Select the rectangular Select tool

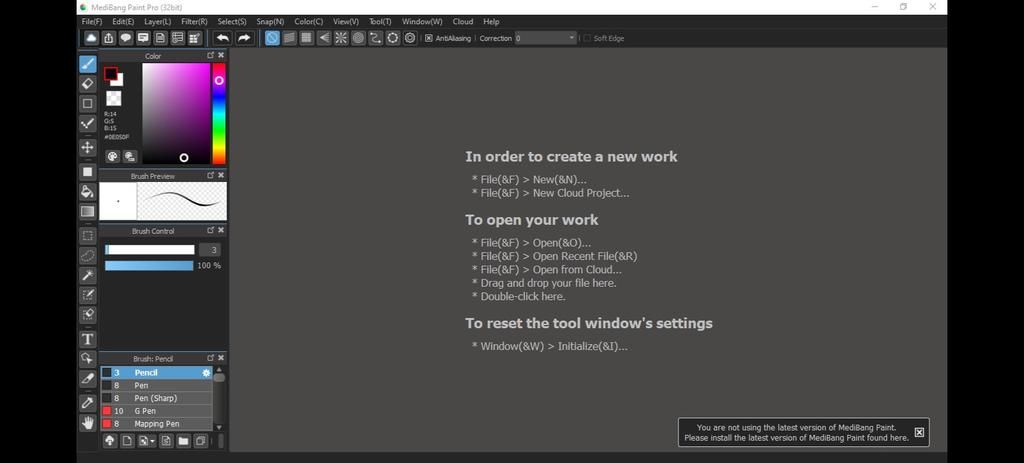tap(88, 236)
